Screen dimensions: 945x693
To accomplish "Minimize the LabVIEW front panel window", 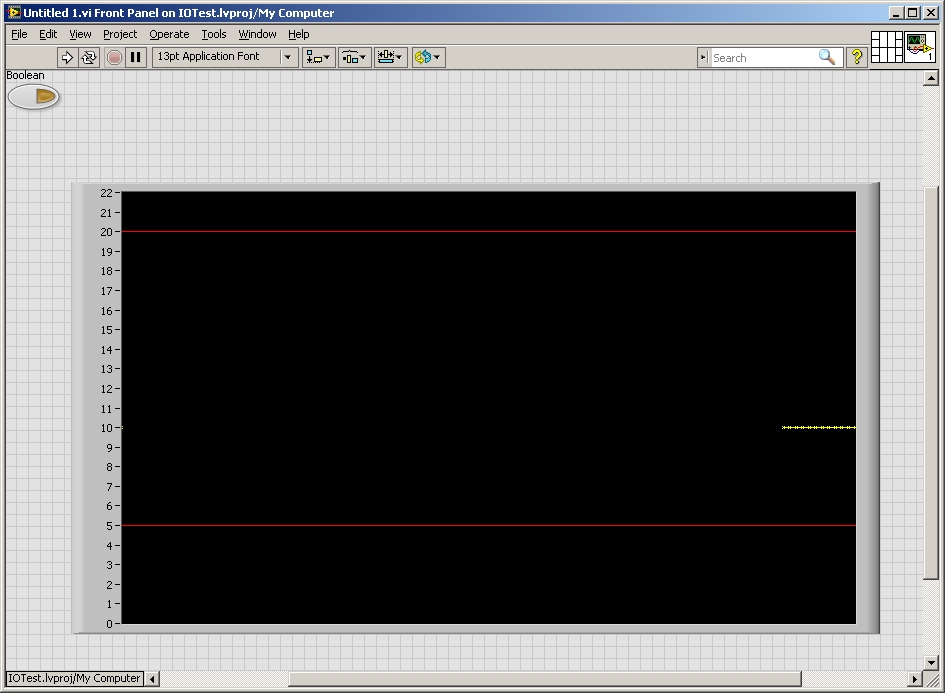I will (896, 13).
